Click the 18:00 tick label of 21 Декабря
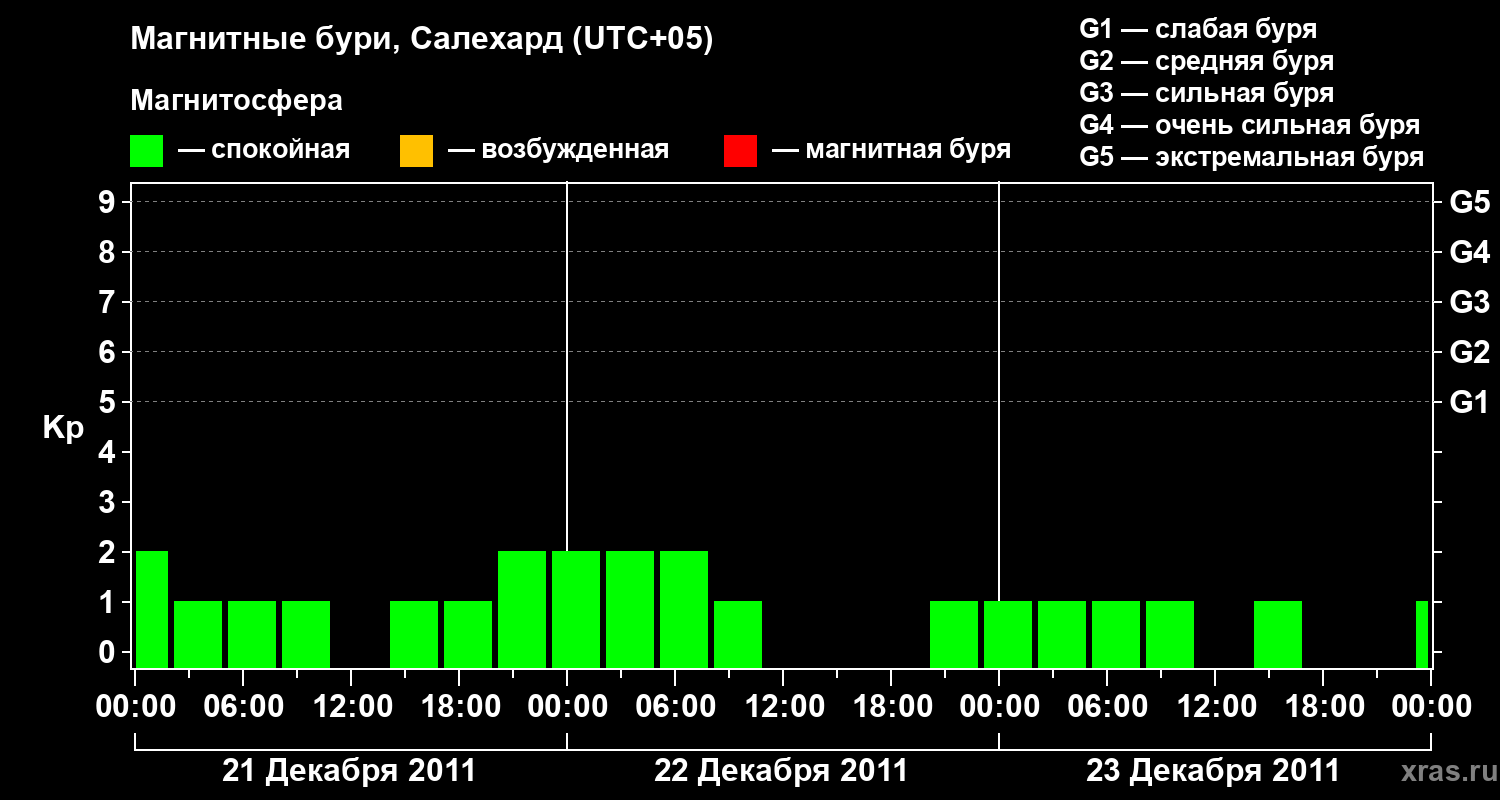 pyautogui.click(x=459, y=706)
